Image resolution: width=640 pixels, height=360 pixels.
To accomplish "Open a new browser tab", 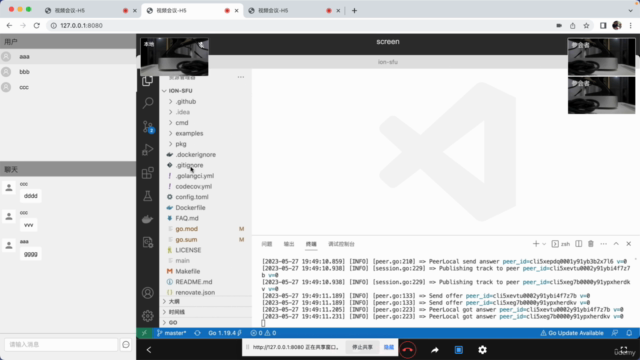I will pyautogui.click(x=354, y=11).
